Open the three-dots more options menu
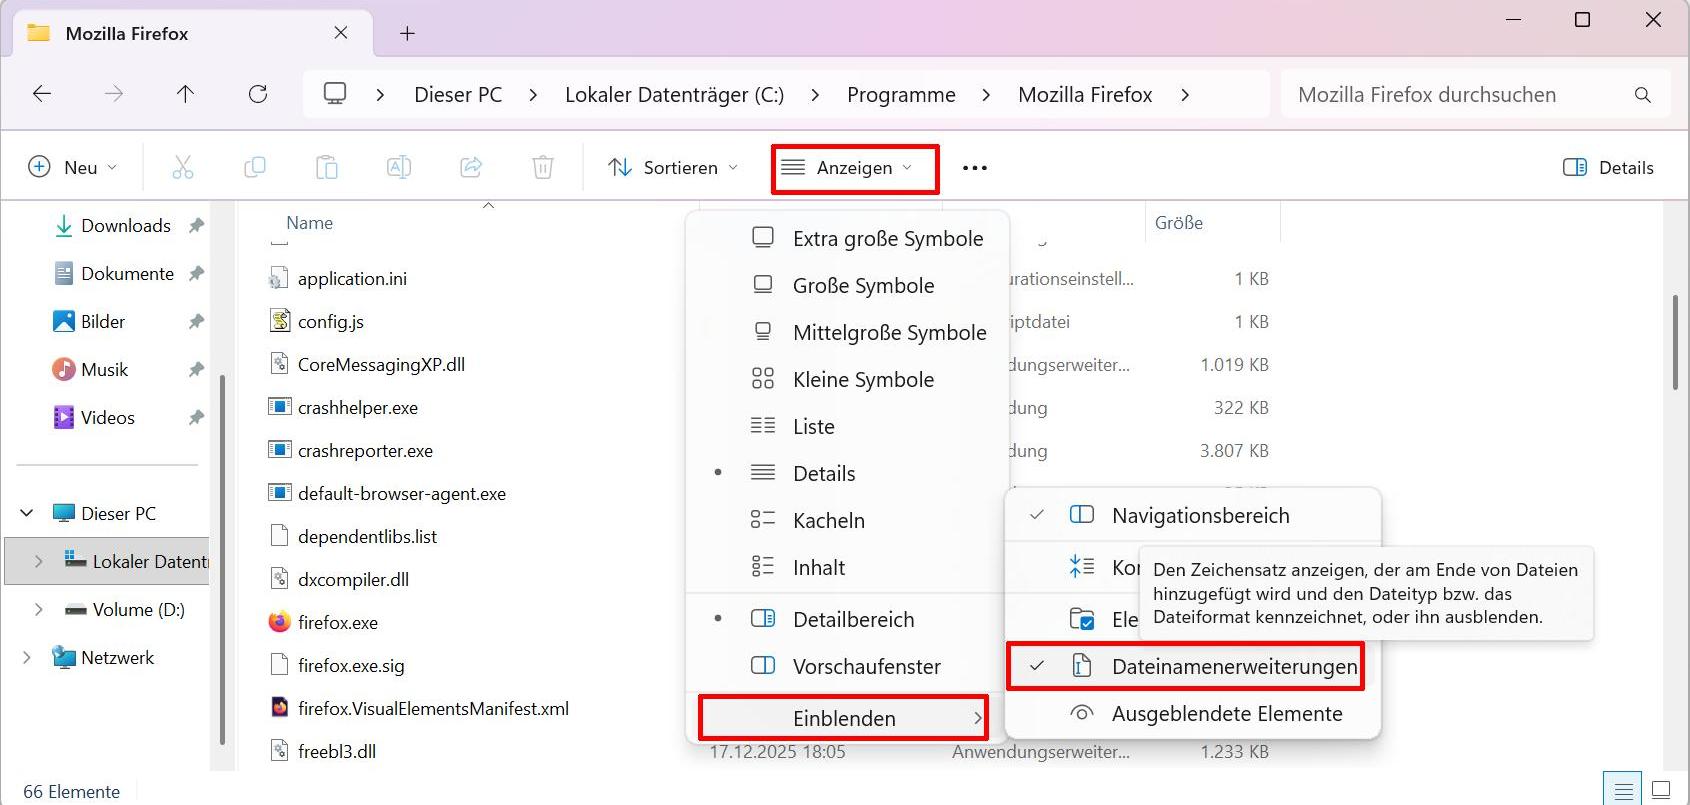This screenshot has width=1690, height=805. point(975,168)
